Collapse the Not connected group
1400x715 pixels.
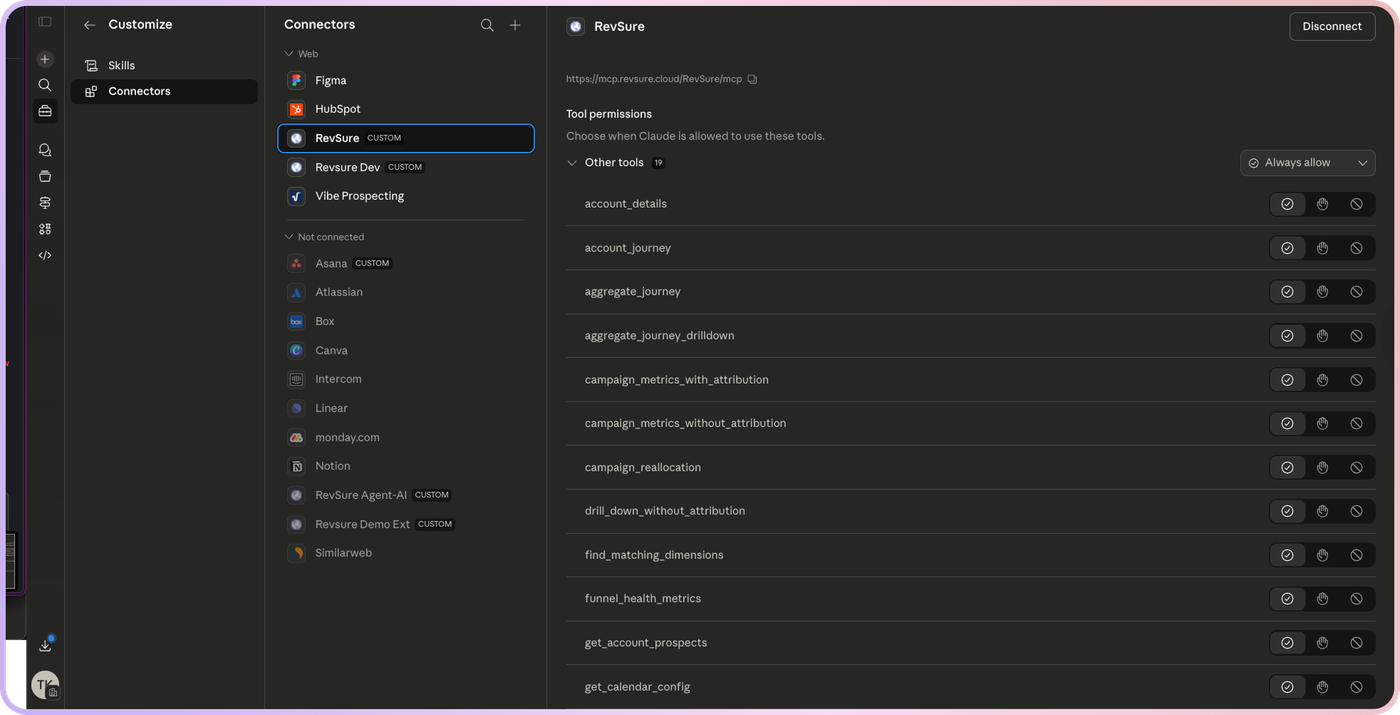tap(289, 237)
